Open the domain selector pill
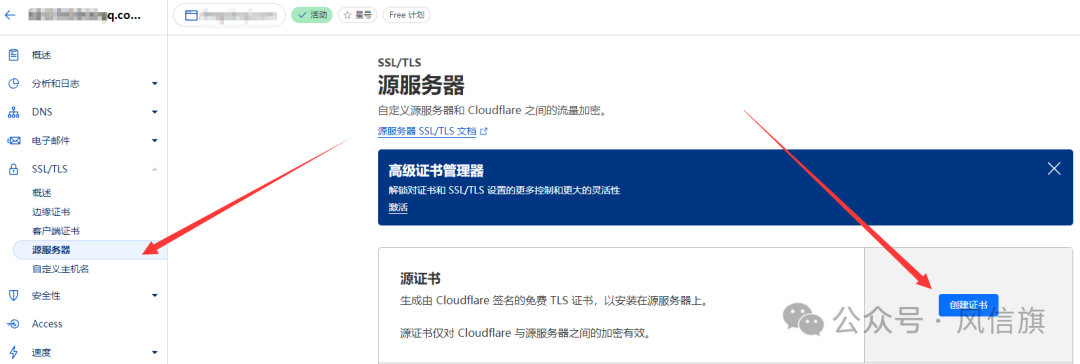Screen dimensions: 1080x364 [229, 14]
